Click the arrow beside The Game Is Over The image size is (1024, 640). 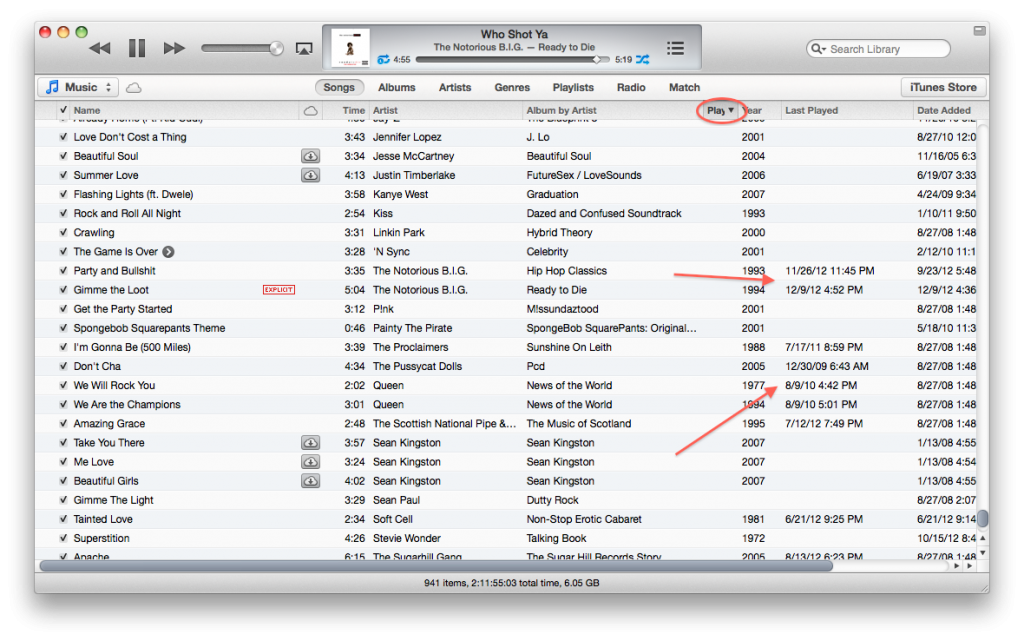[x=168, y=252]
